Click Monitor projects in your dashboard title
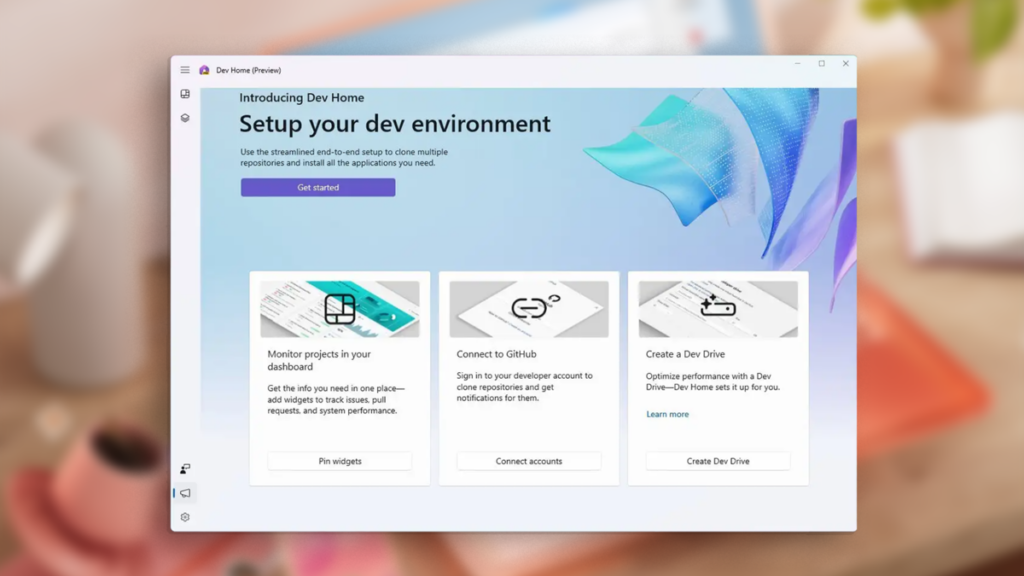The image size is (1024, 576). (x=319, y=360)
